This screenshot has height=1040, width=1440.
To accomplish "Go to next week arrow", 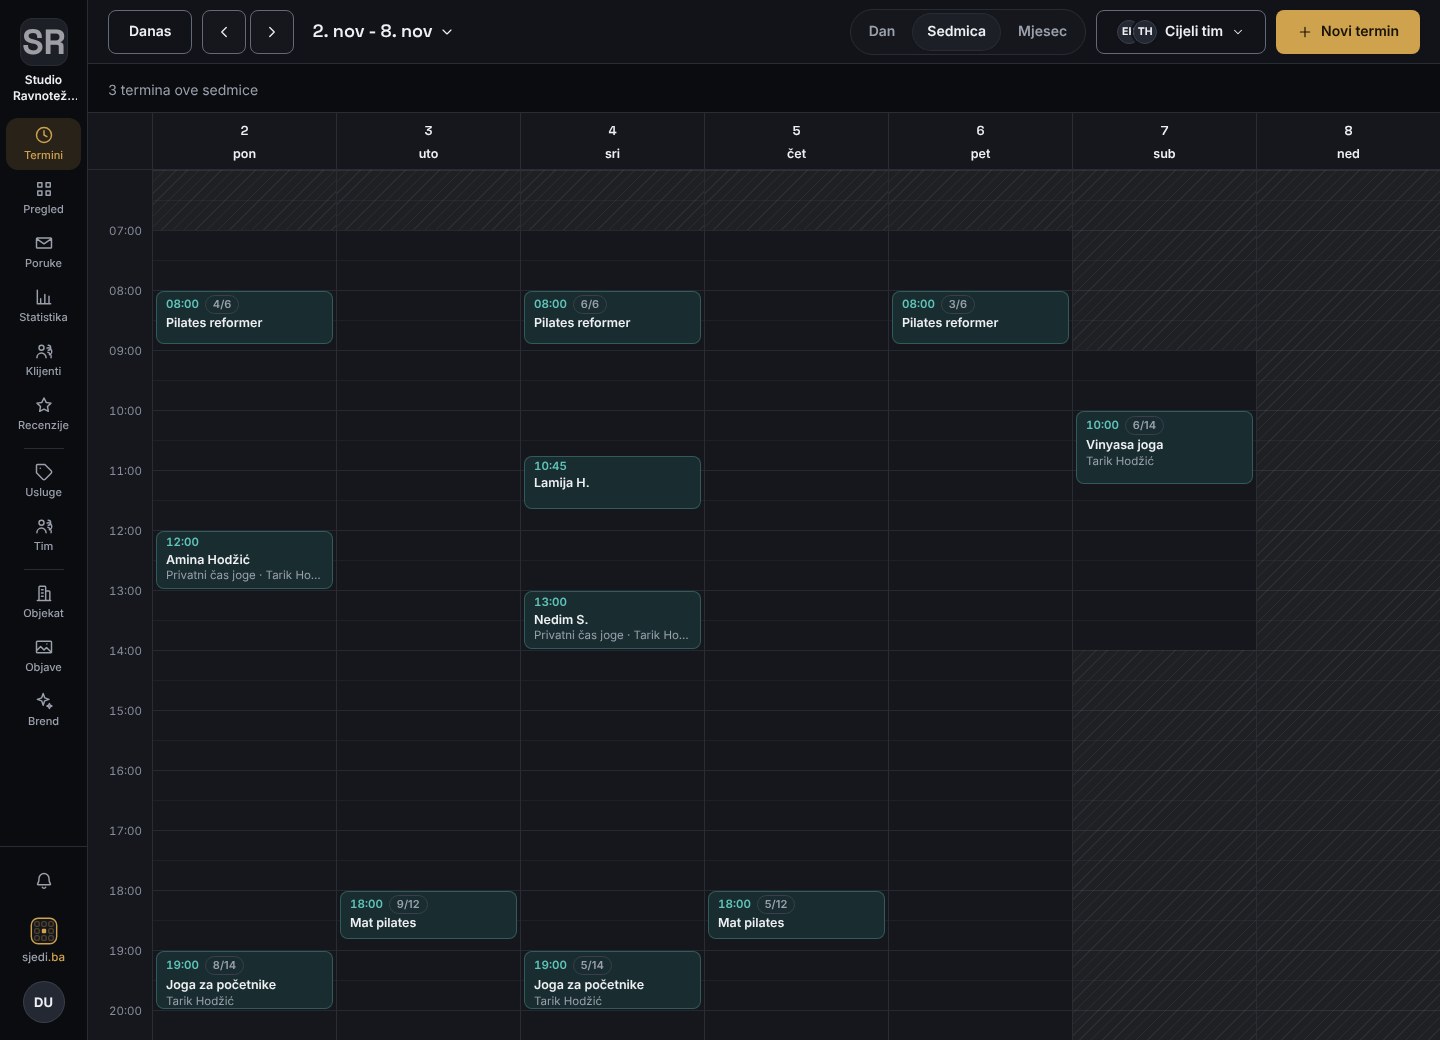I will pyautogui.click(x=272, y=32).
